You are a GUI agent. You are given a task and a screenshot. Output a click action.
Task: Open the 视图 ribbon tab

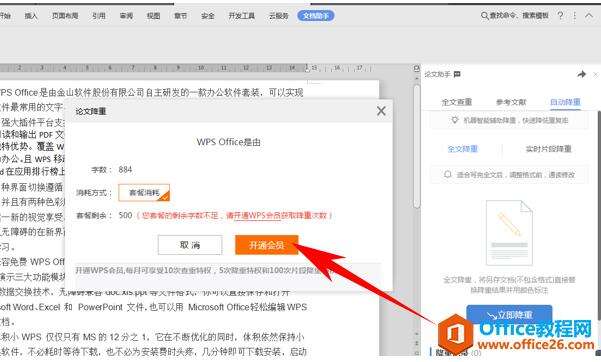tap(153, 16)
